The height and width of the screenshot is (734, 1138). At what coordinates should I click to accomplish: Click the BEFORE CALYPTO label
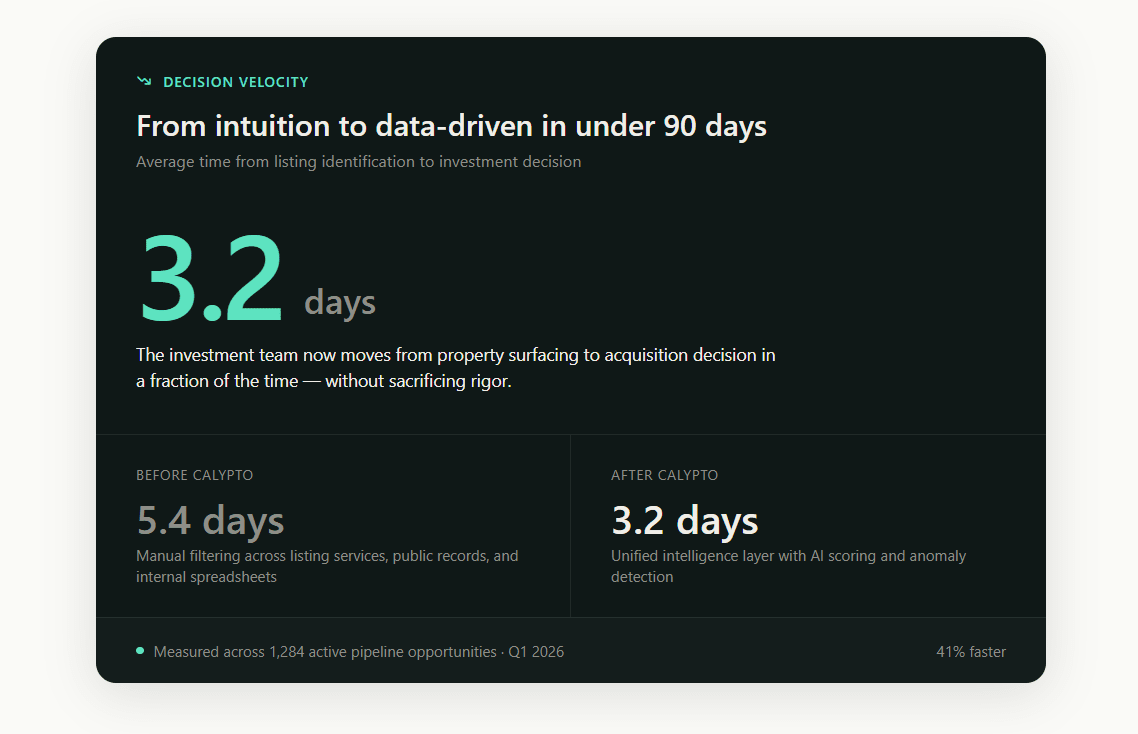click(x=195, y=475)
